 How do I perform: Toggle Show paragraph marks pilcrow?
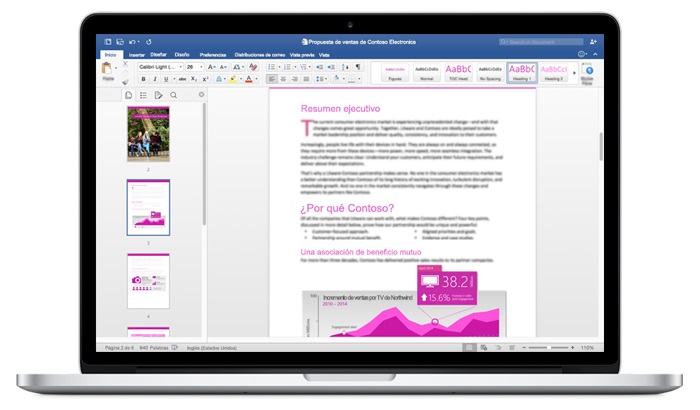tap(358, 67)
